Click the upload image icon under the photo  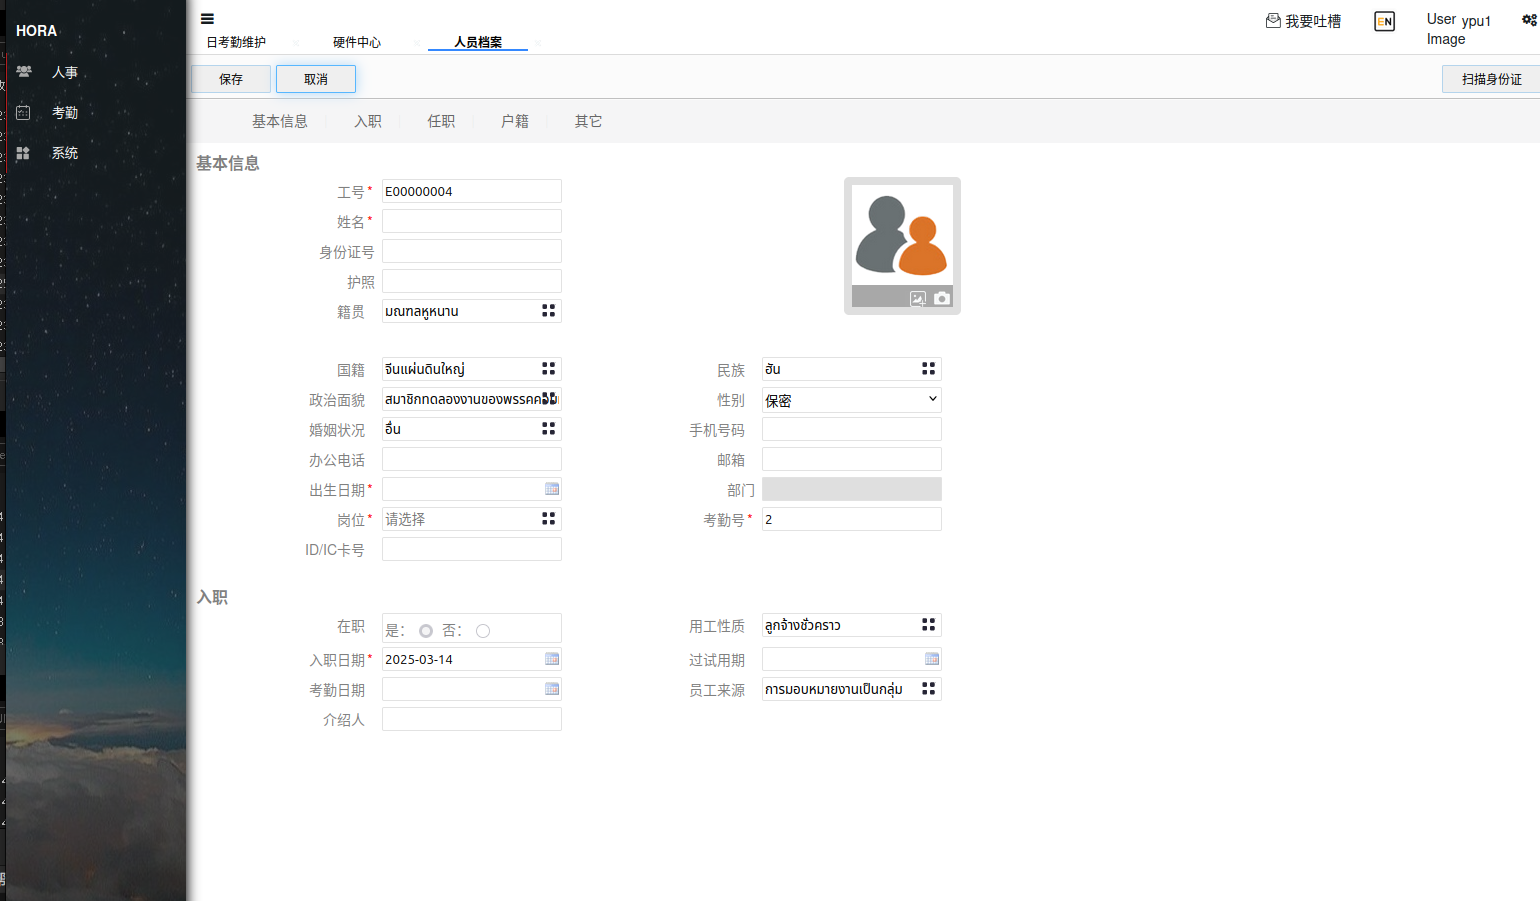tap(917, 298)
